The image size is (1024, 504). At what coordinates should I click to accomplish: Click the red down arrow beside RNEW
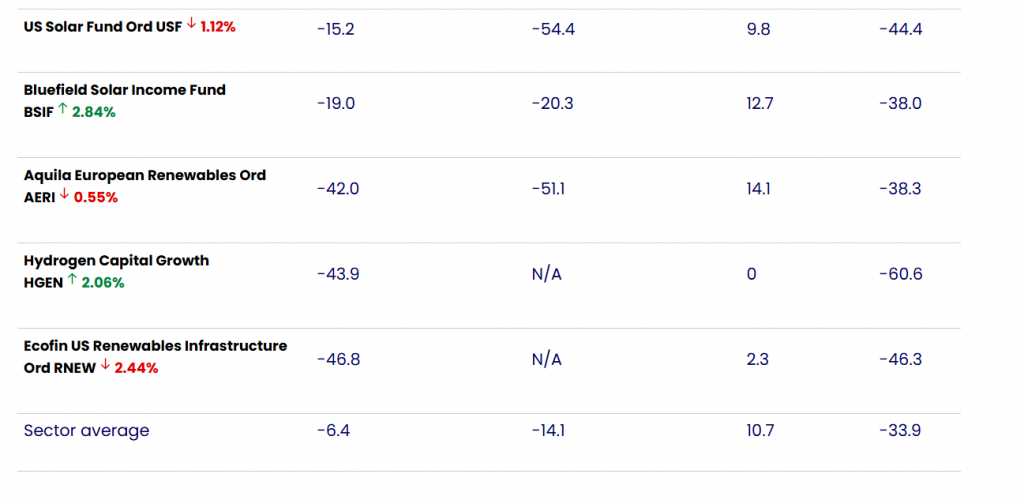(x=105, y=367)
